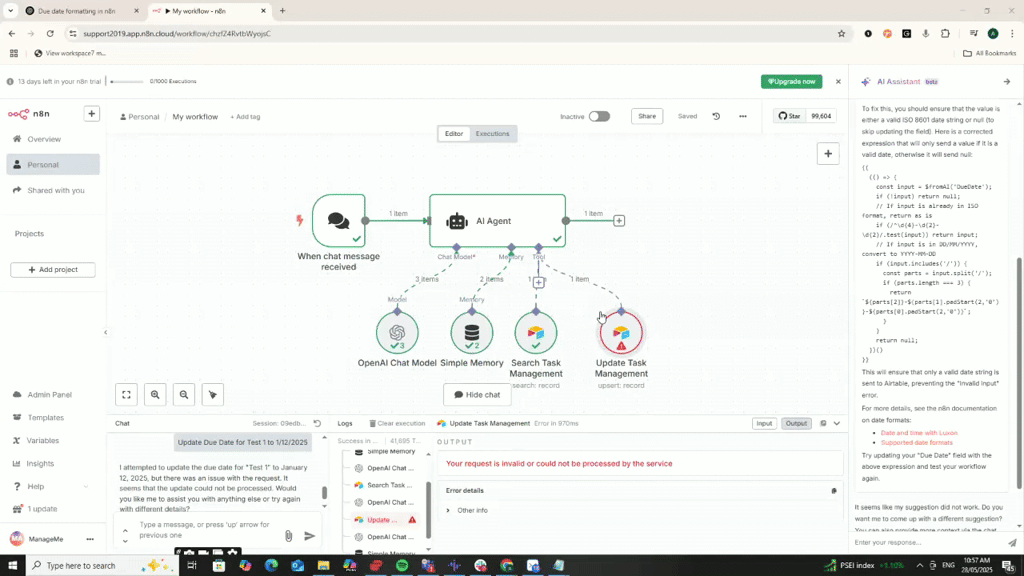The height and width of the screenshot is (576, 1024).
Task: Select the Simple Memory node
Action: coord(472,331)
